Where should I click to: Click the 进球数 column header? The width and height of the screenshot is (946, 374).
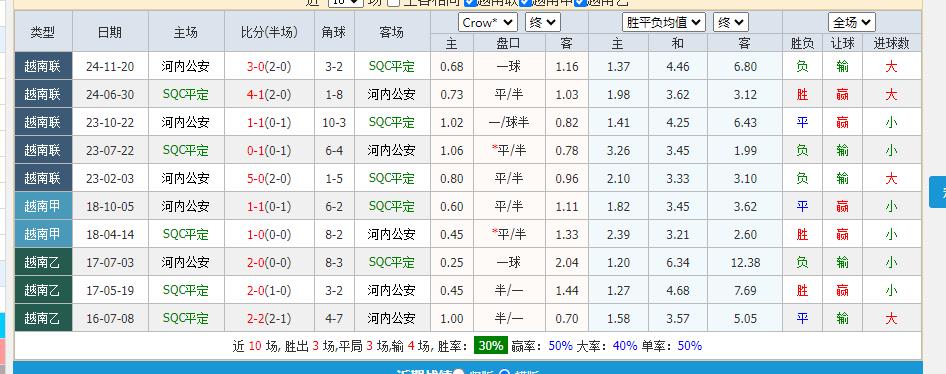pos(892,43)
